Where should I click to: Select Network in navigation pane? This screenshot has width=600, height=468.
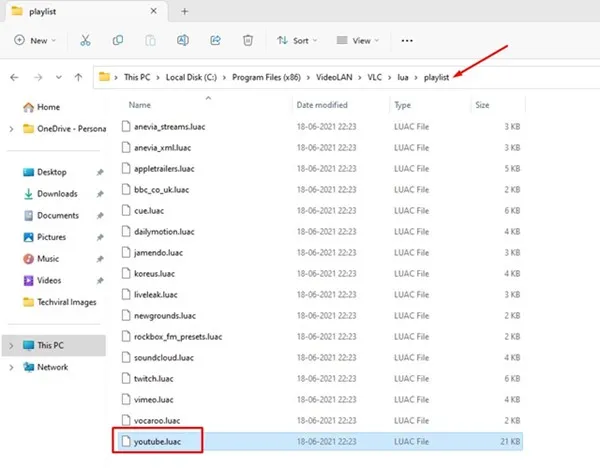coord(46,367)
